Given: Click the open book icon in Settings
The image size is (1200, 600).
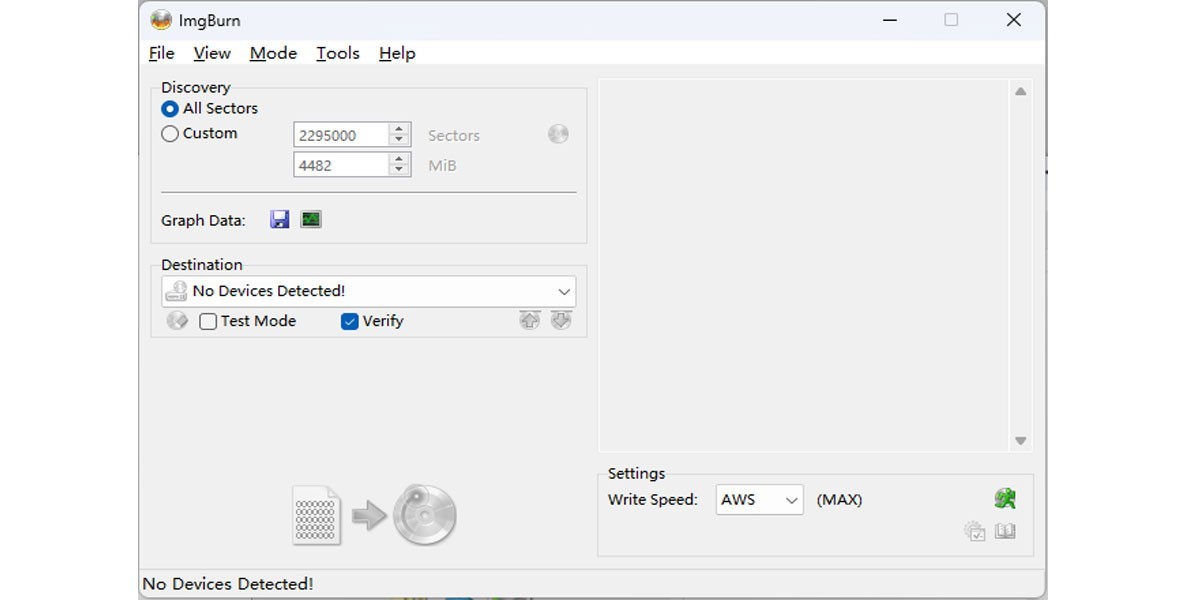Looking at the screenshot, I should click(x=1005, y=532).
